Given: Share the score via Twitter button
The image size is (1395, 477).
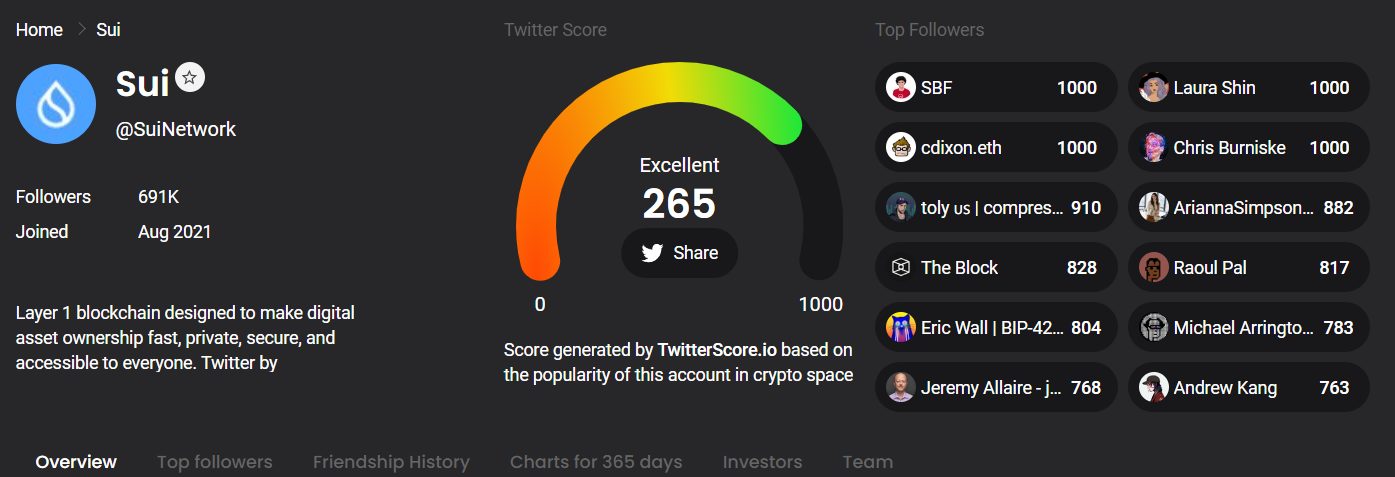Looking at the screenshot, I should (680, 253).
